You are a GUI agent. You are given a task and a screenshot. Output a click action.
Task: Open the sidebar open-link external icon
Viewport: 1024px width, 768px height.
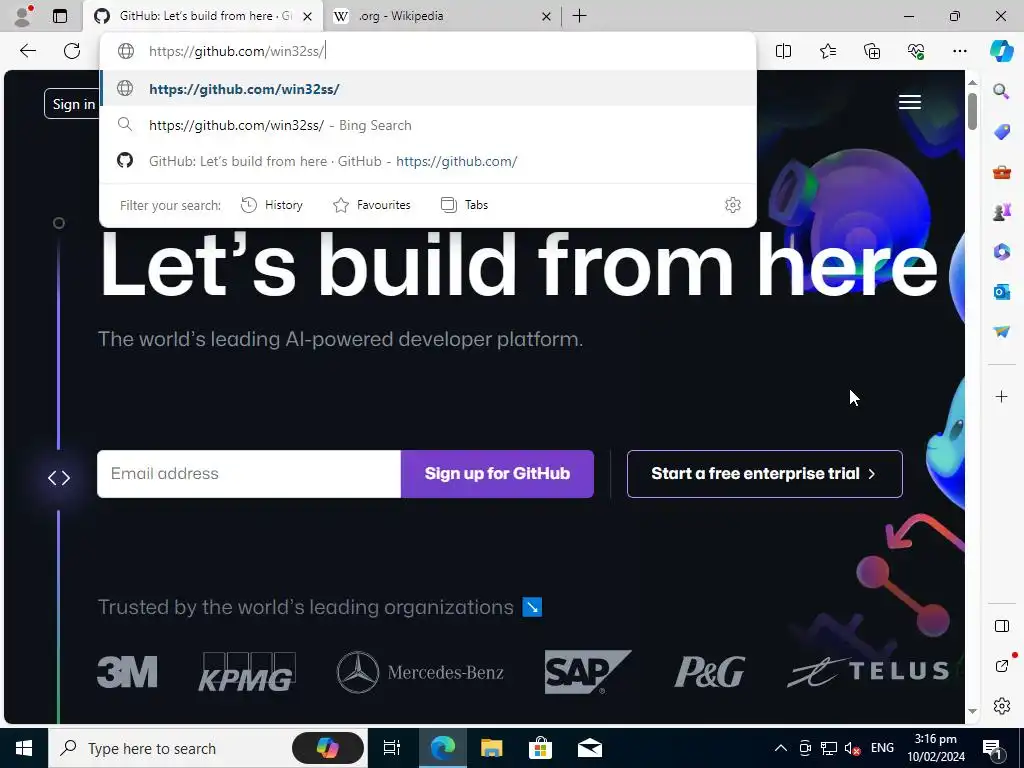click(x=1001, y=665)
